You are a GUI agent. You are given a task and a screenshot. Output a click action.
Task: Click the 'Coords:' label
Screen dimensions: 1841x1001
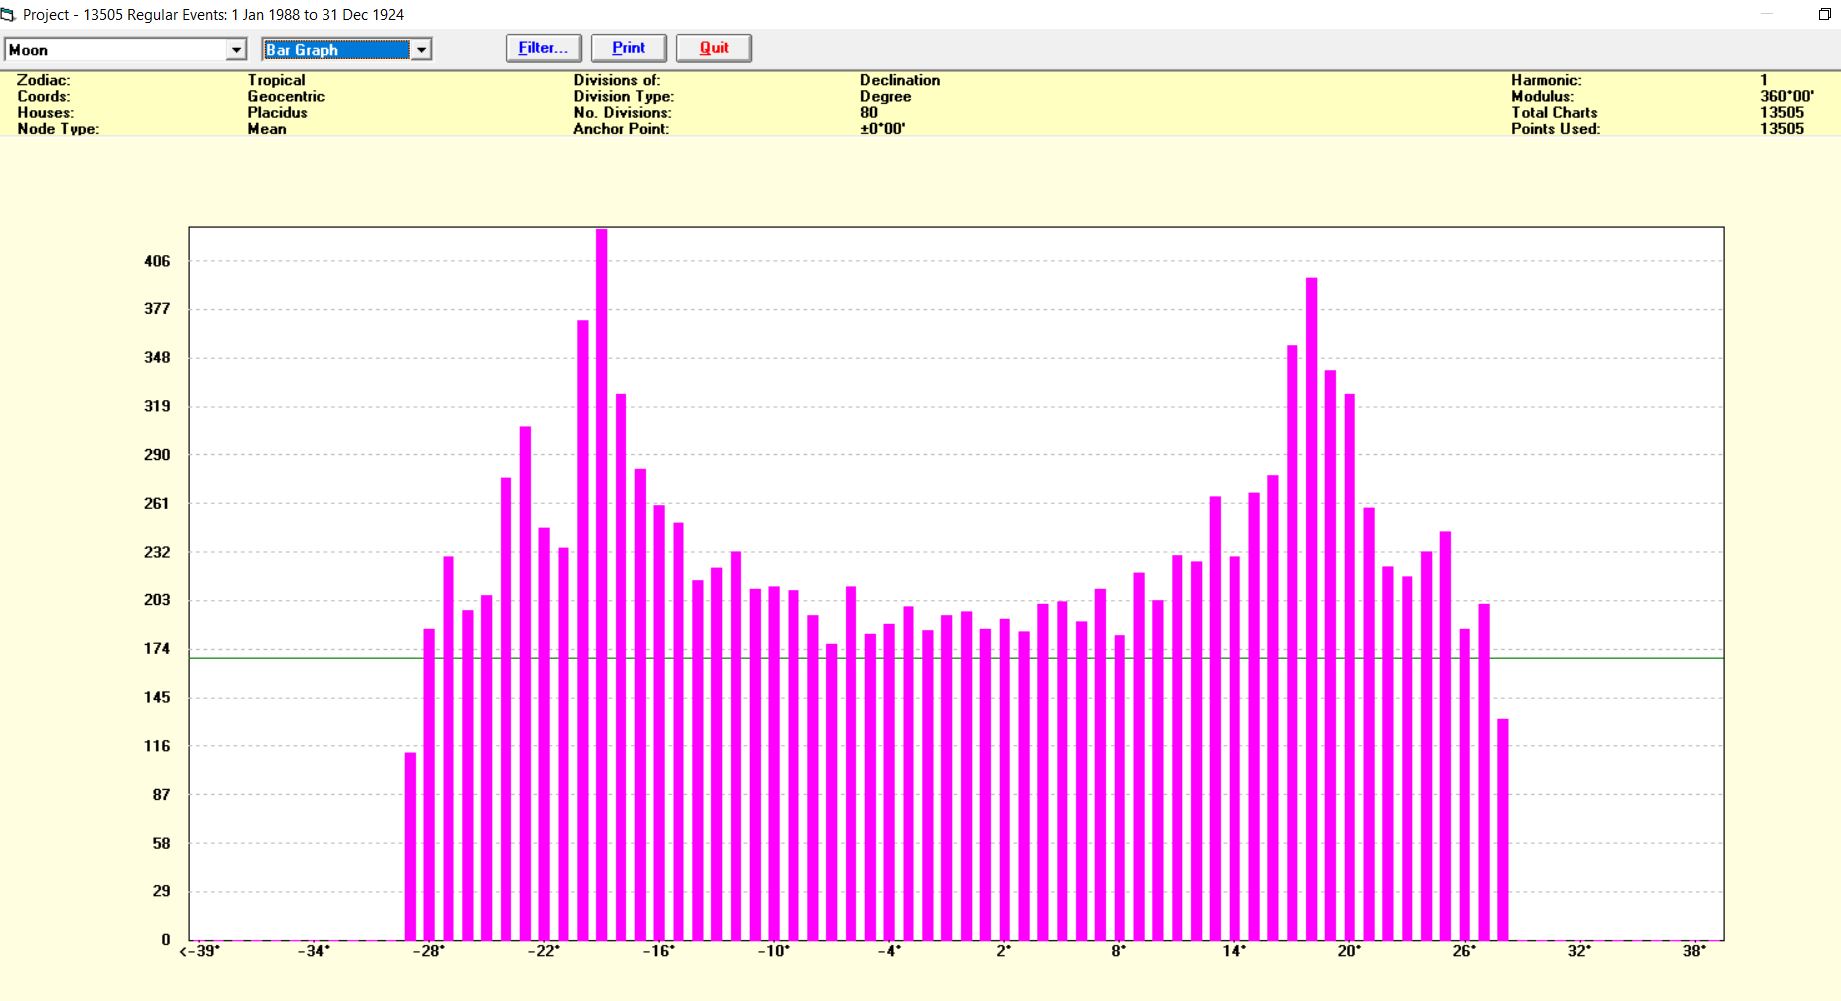44,96
